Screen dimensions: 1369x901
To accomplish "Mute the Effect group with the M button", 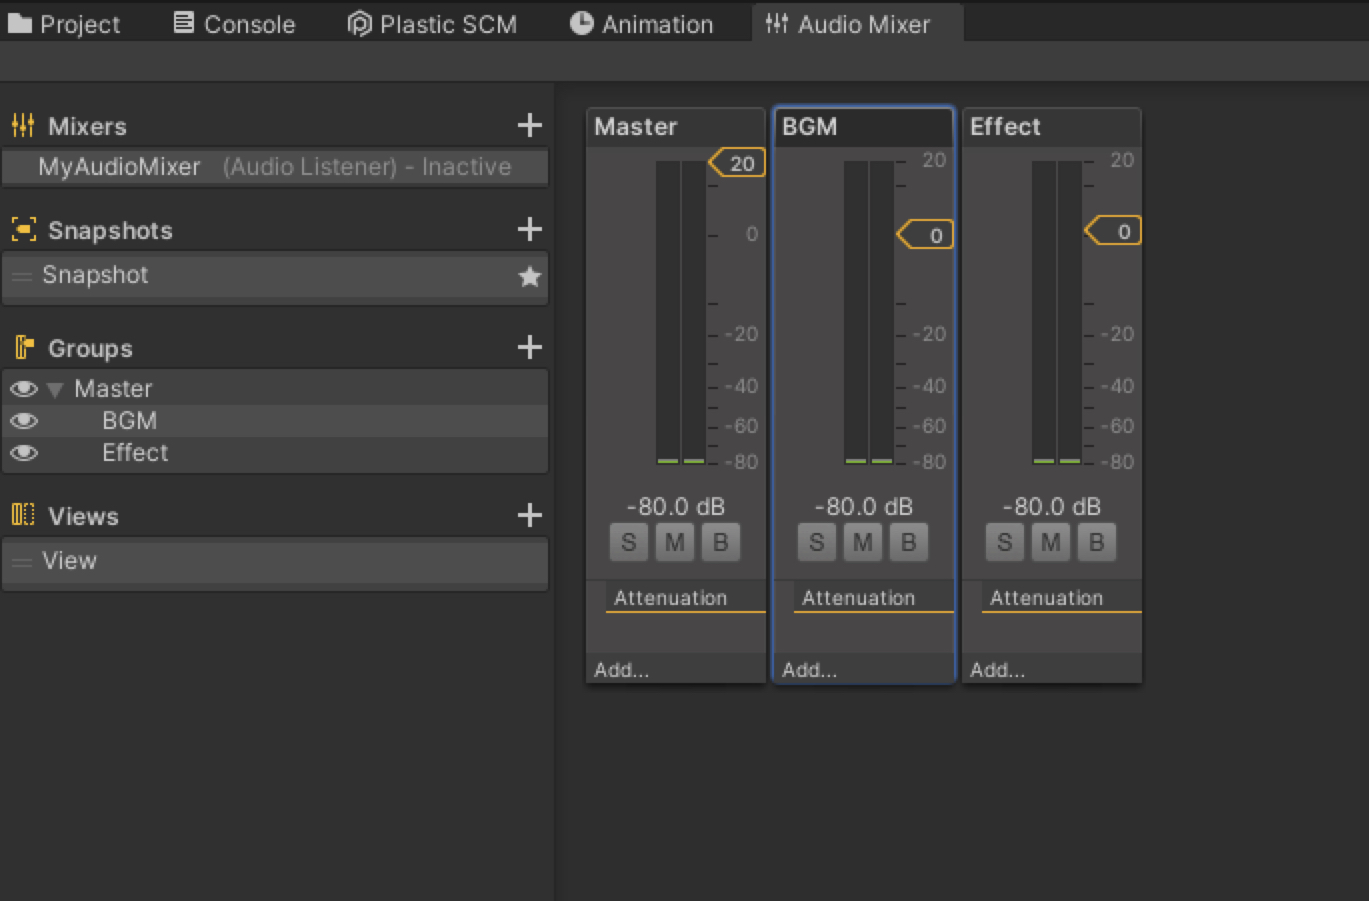I will (x=1051, y=541).
